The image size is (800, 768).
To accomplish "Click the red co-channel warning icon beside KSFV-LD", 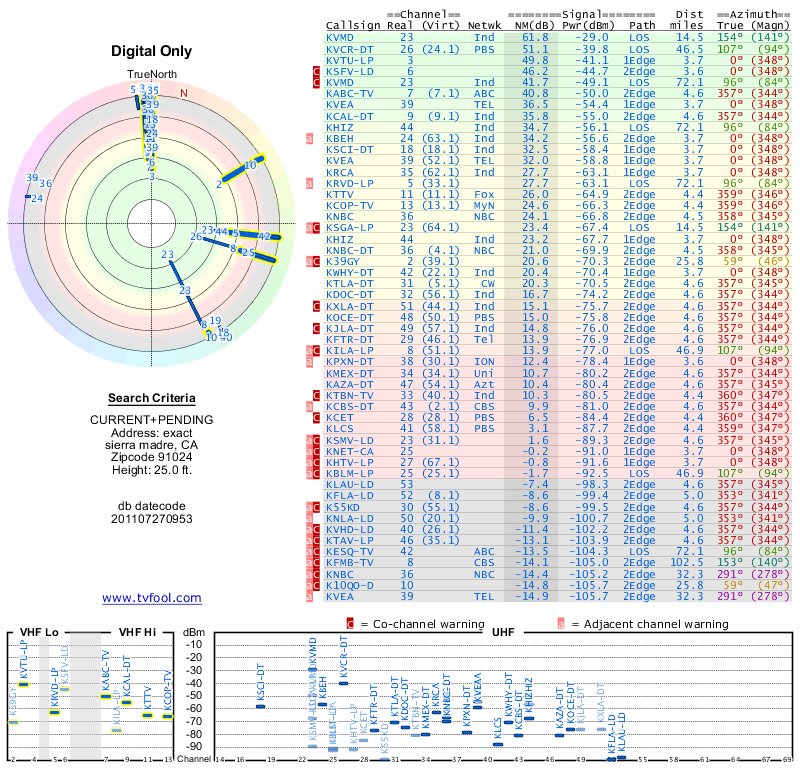I will pyautogui.click(x=316, y=71).
